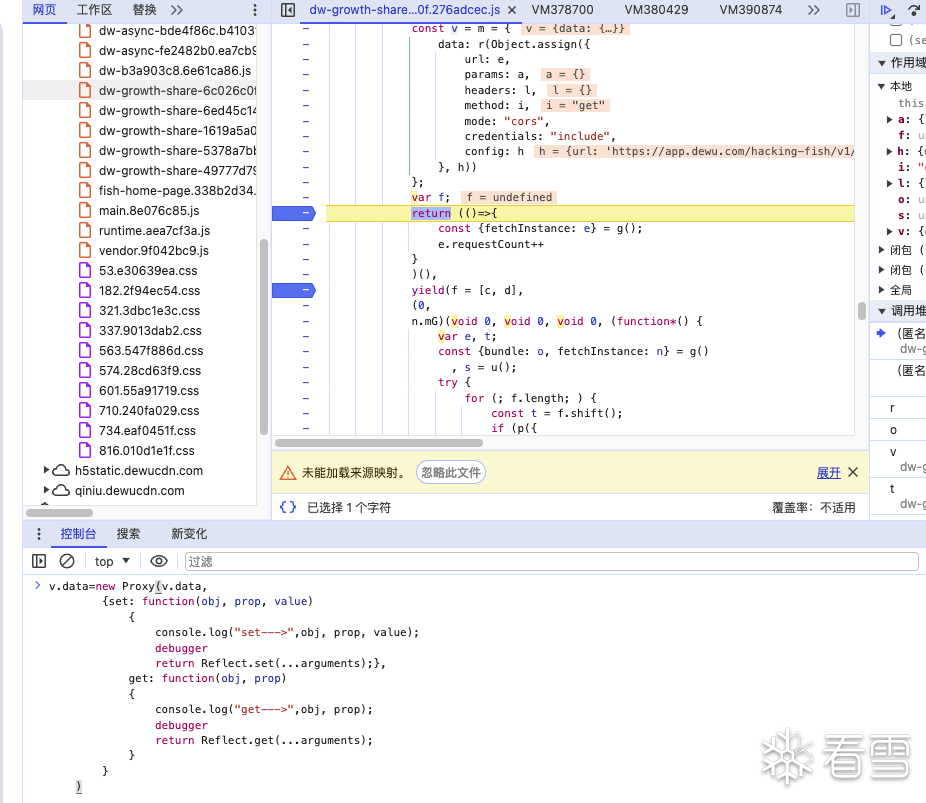The height and width of the screenshot is (803, 926).
Task: Toggle breakpoint on the yield line
Action: 294,290
